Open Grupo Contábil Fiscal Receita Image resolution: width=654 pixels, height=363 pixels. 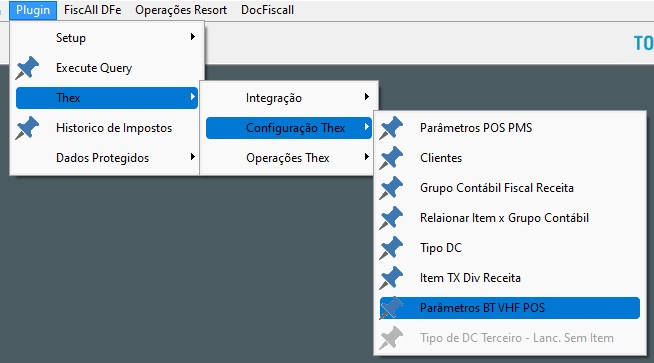pos(510,188)
